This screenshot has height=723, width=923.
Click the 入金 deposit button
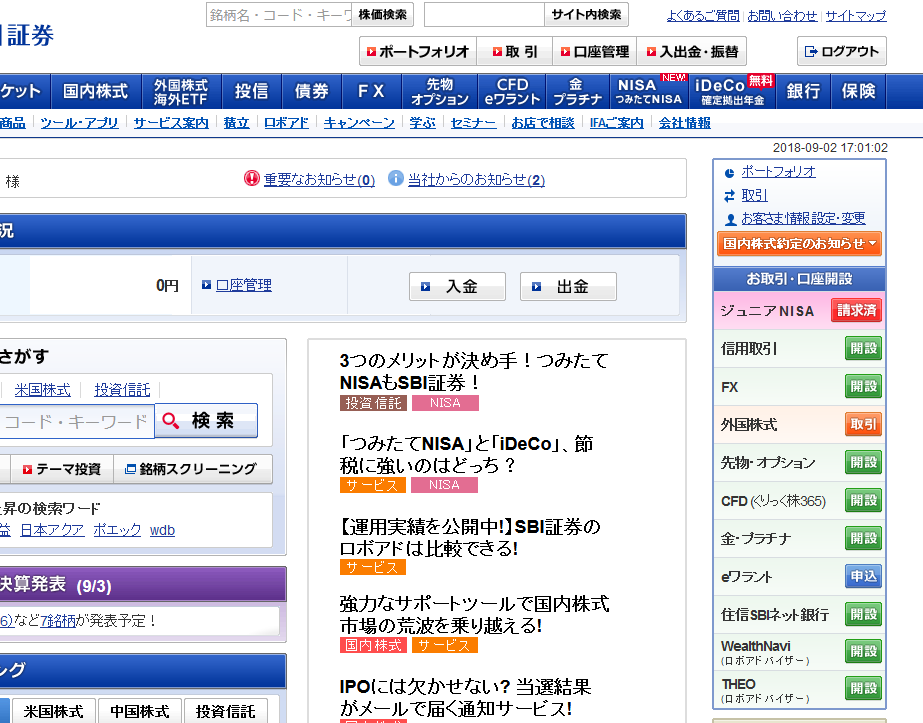pyautogui.click(x=457, y=287)
